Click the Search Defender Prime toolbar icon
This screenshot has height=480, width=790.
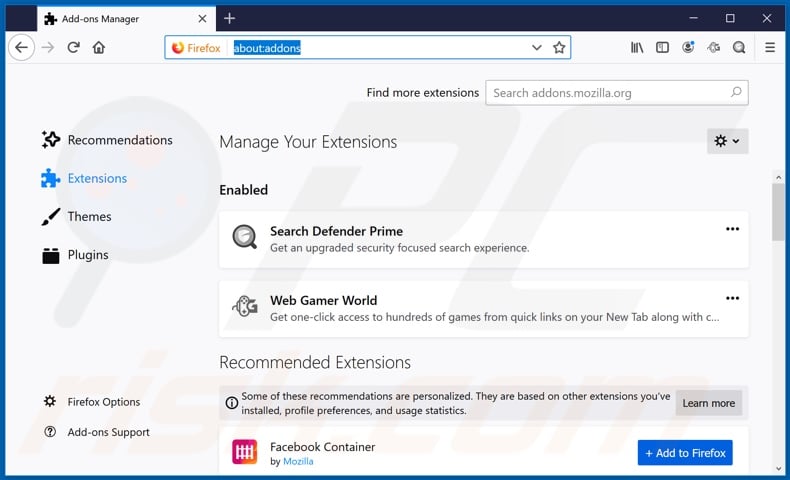point(739,47)
